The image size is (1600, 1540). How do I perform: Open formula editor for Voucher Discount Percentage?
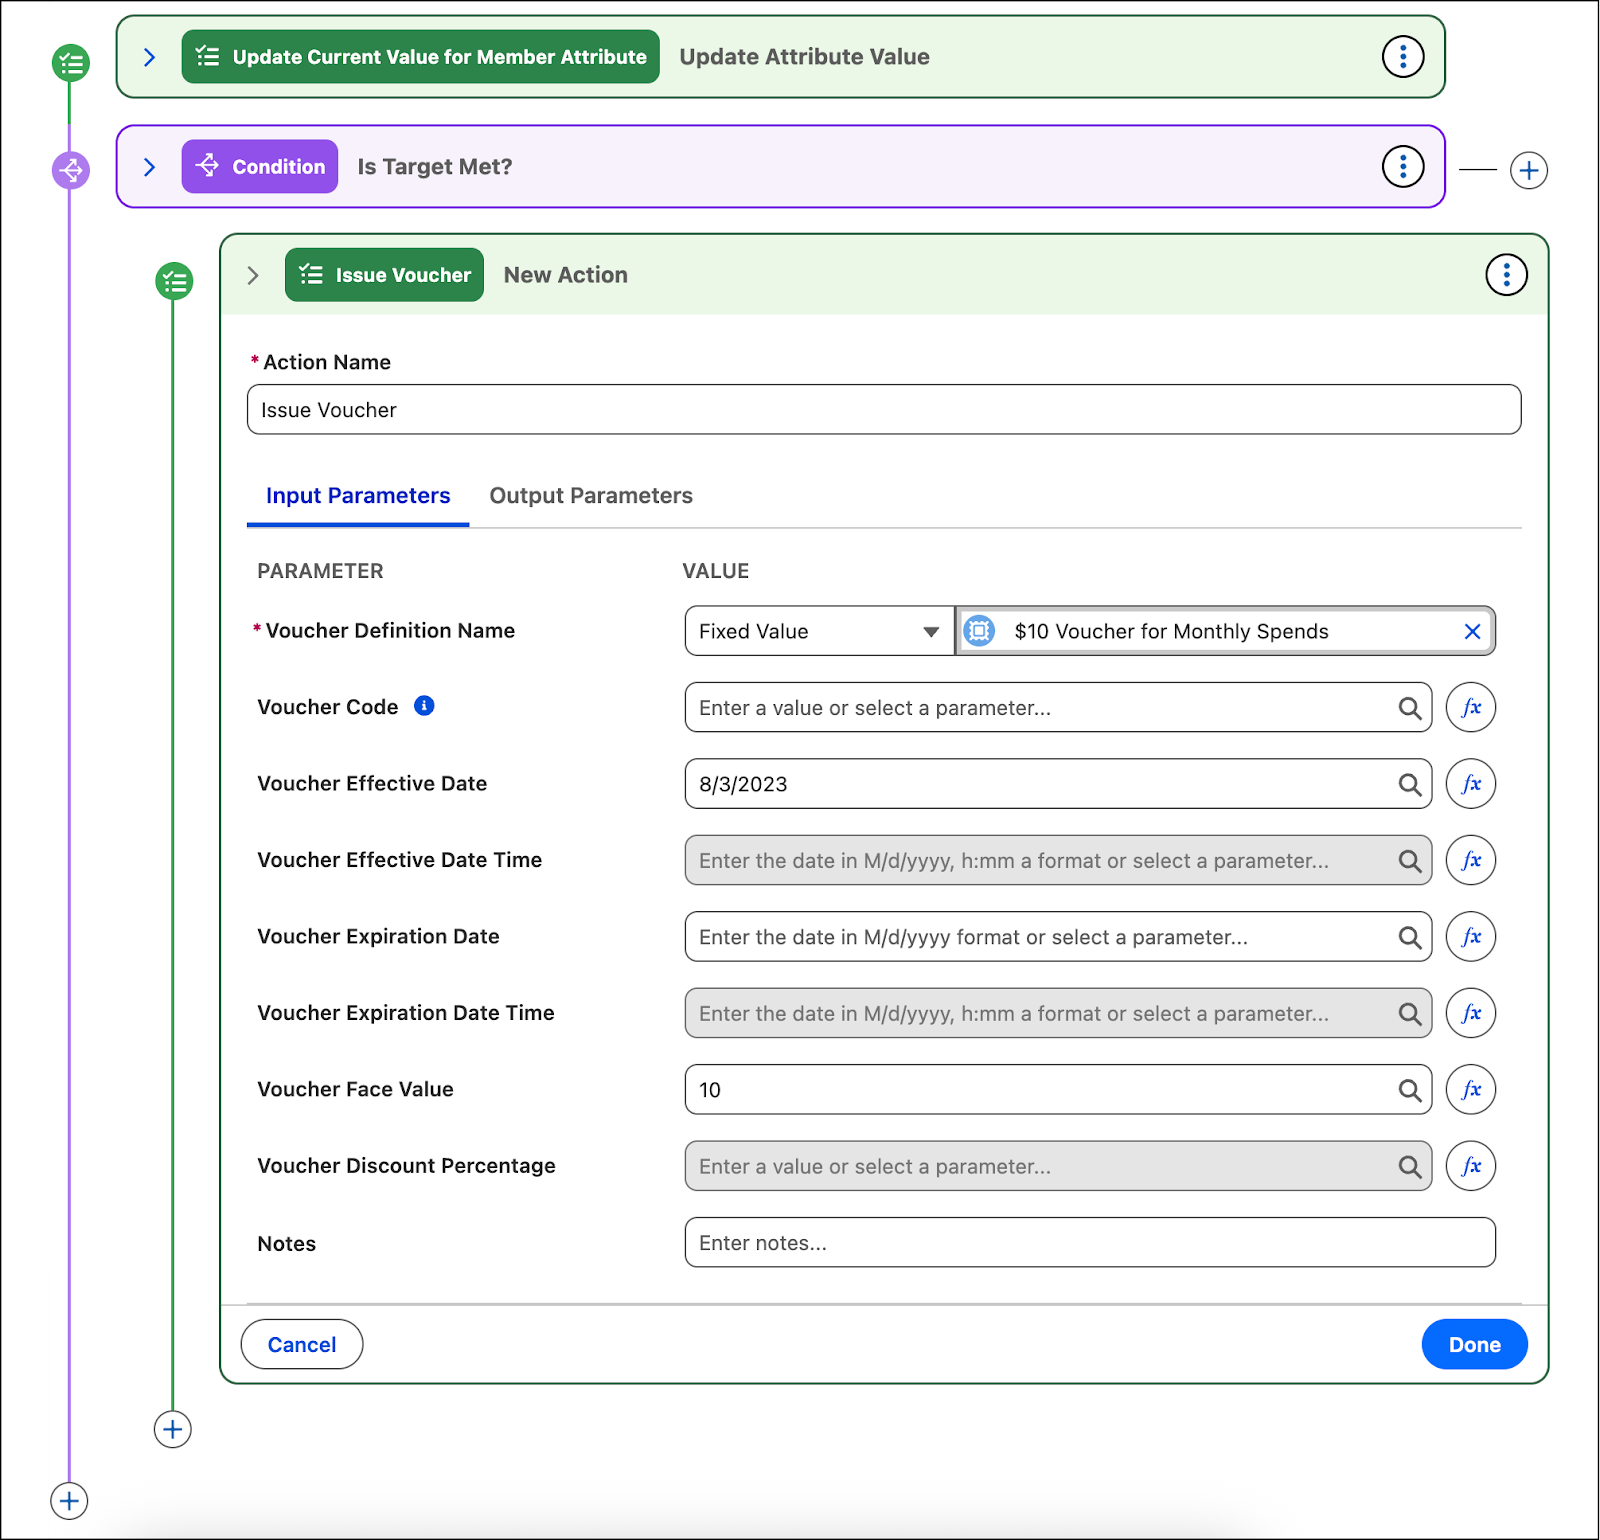[x=1470, y=1166]
